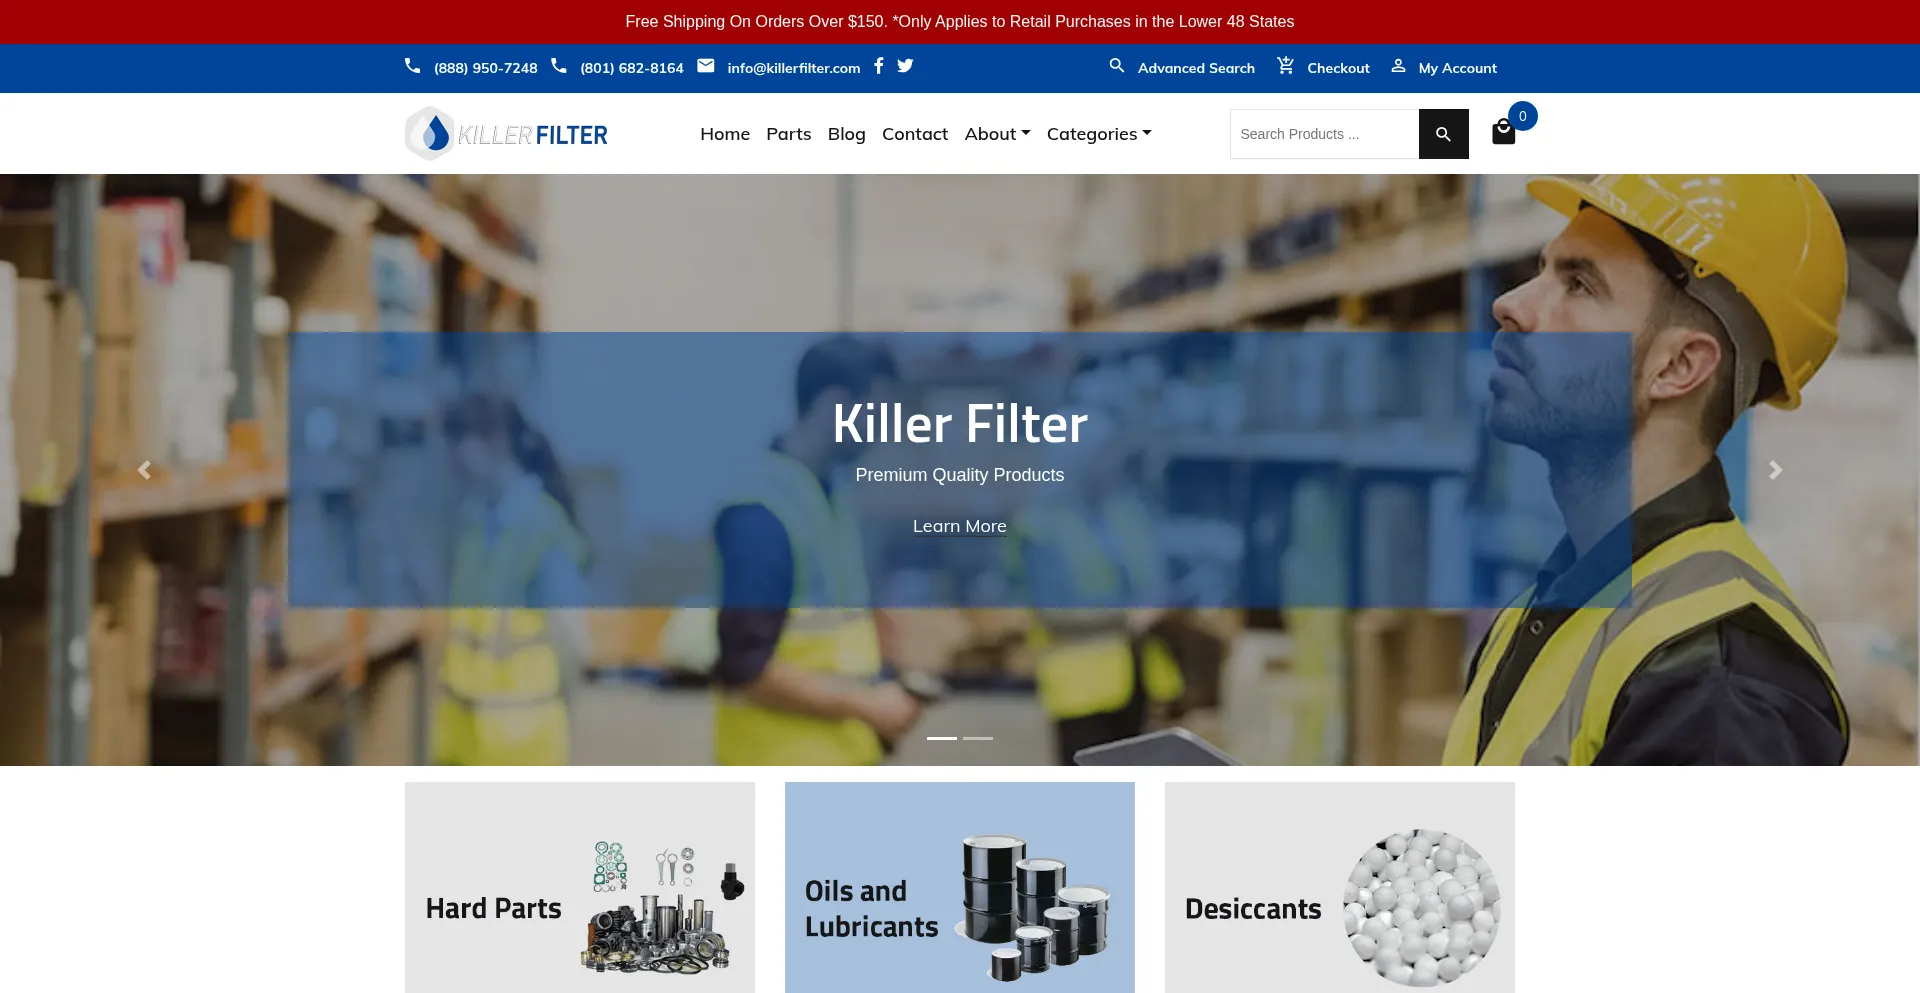Viewport: 1920px width, 993px height.
Task: Open the Advanced Search link
Action: coord(1196,68)
